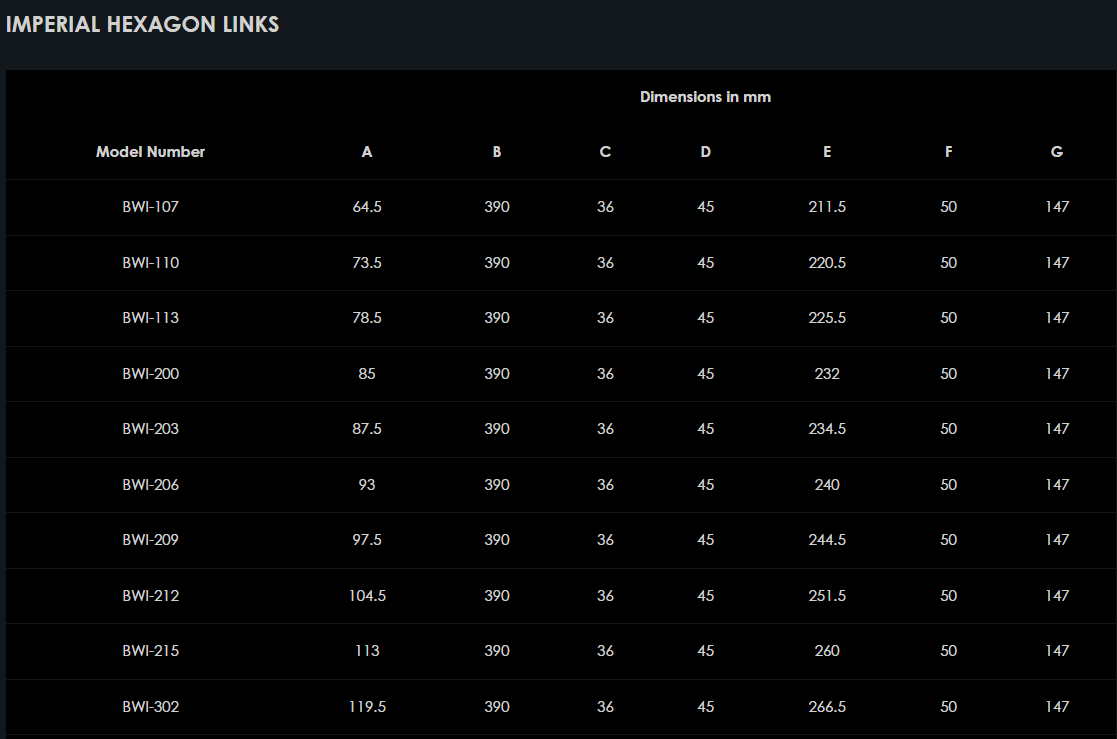Click the column G header
Viewport: 1117px width, 739px height.
[x=1057, y=152]
